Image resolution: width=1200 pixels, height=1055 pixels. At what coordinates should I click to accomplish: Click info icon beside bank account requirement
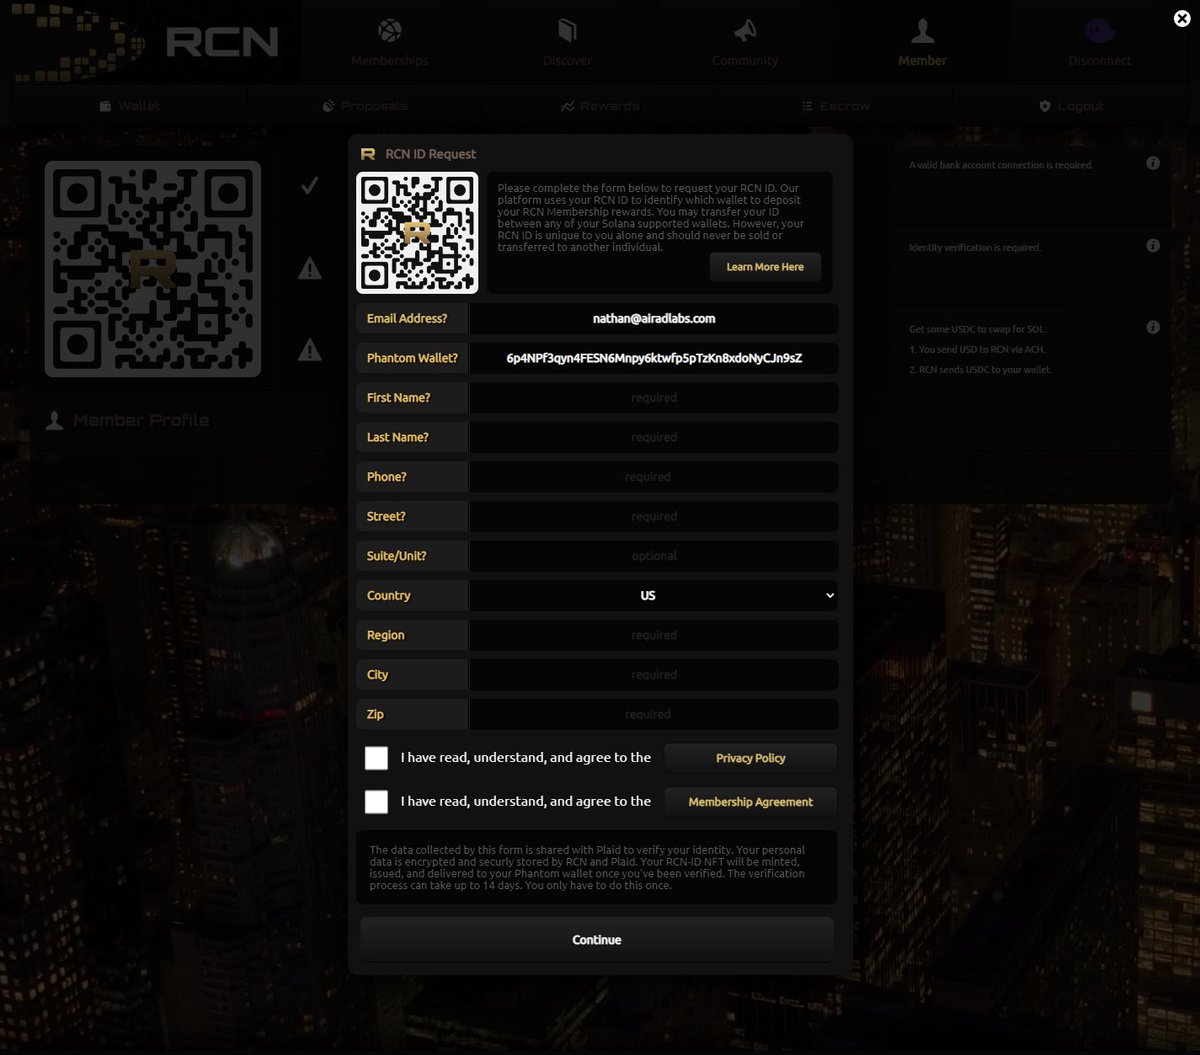(1153, 163)
